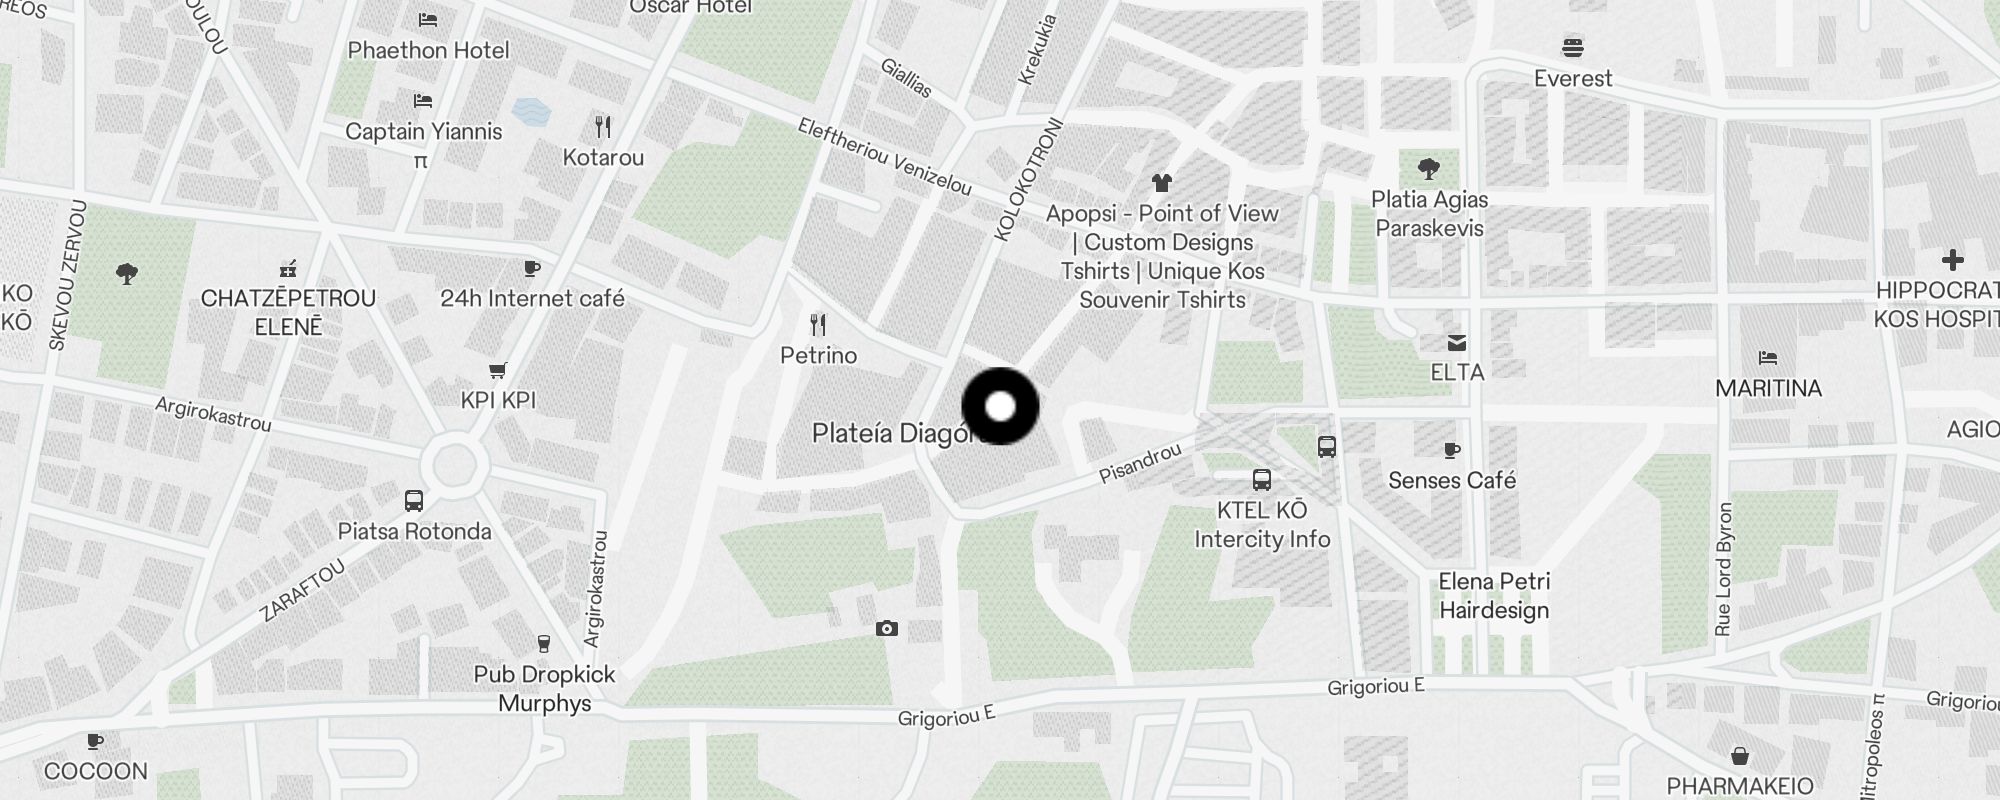Screen dimensions: 2000x800
Task: Click the Kotarou restaurant fork icon
Action: click(603, 127)
